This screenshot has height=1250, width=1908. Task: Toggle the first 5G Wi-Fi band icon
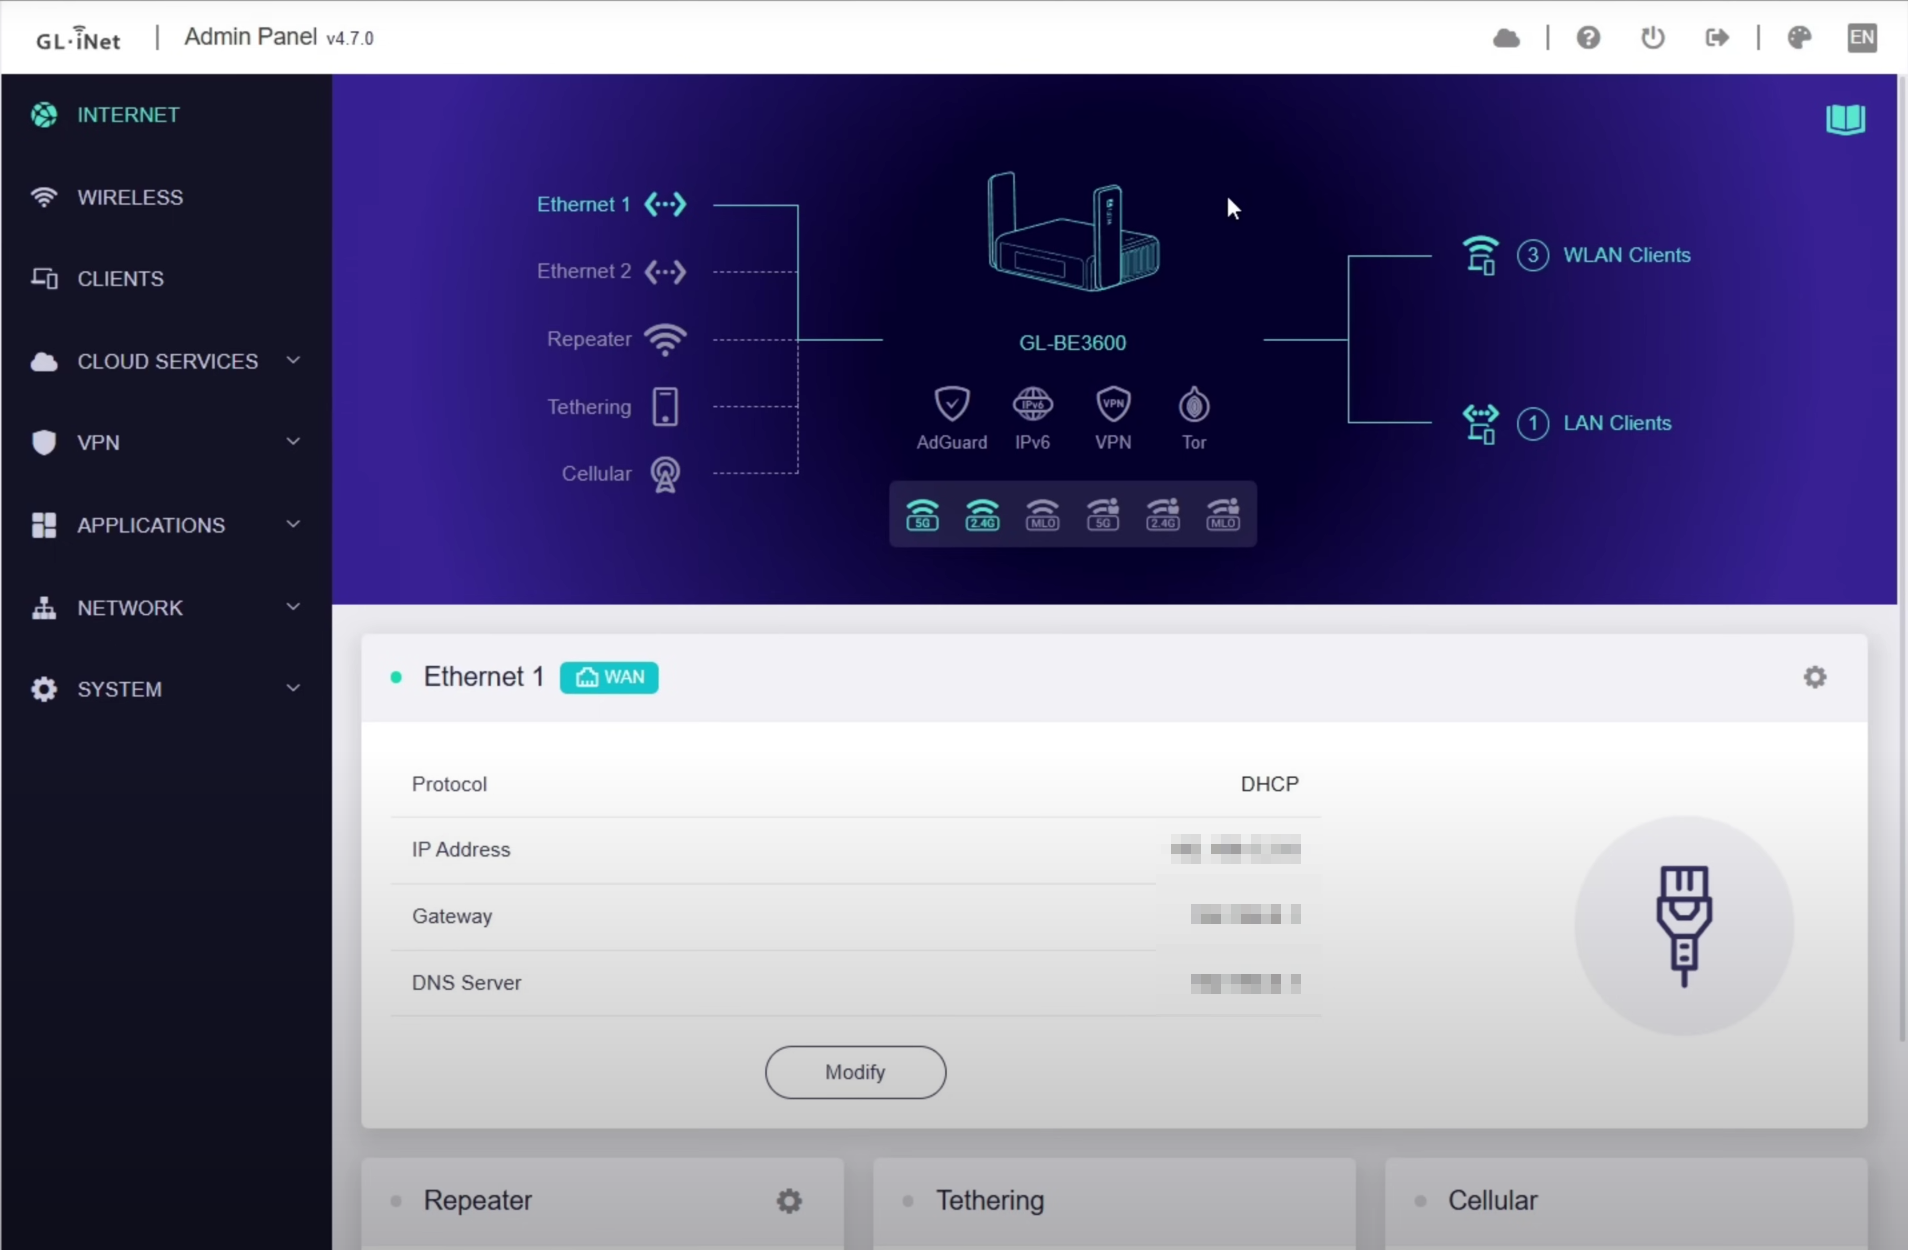click(922, 515)
